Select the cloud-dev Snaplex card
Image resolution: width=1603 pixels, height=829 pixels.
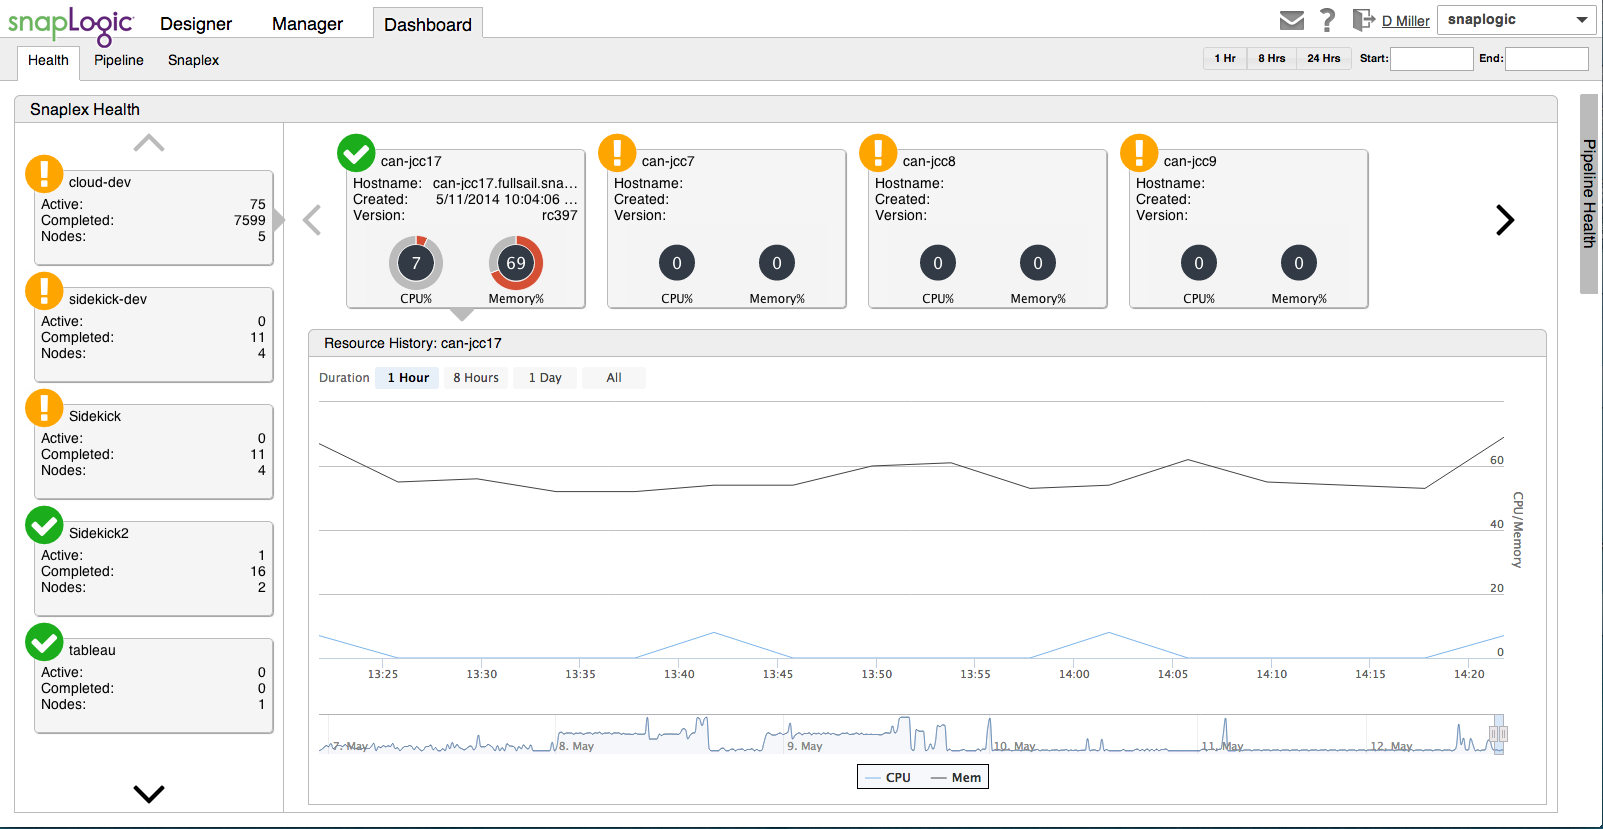[154, 217]
